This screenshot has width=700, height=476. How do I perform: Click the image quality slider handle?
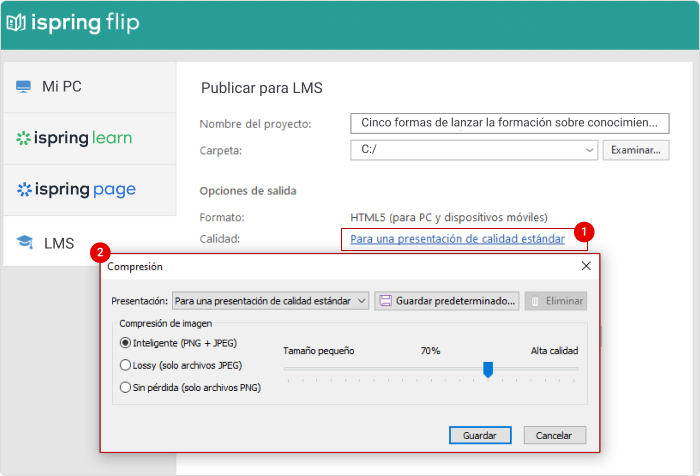coord(488,370)
